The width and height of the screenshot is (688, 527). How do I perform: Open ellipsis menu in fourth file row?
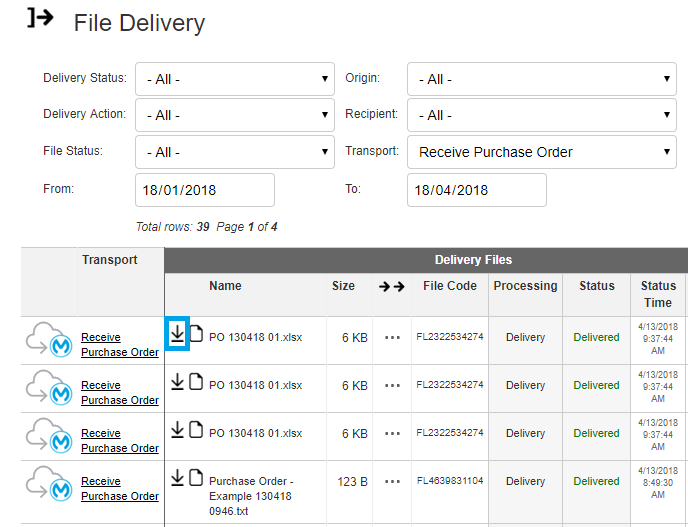click(x=392, y=482)
